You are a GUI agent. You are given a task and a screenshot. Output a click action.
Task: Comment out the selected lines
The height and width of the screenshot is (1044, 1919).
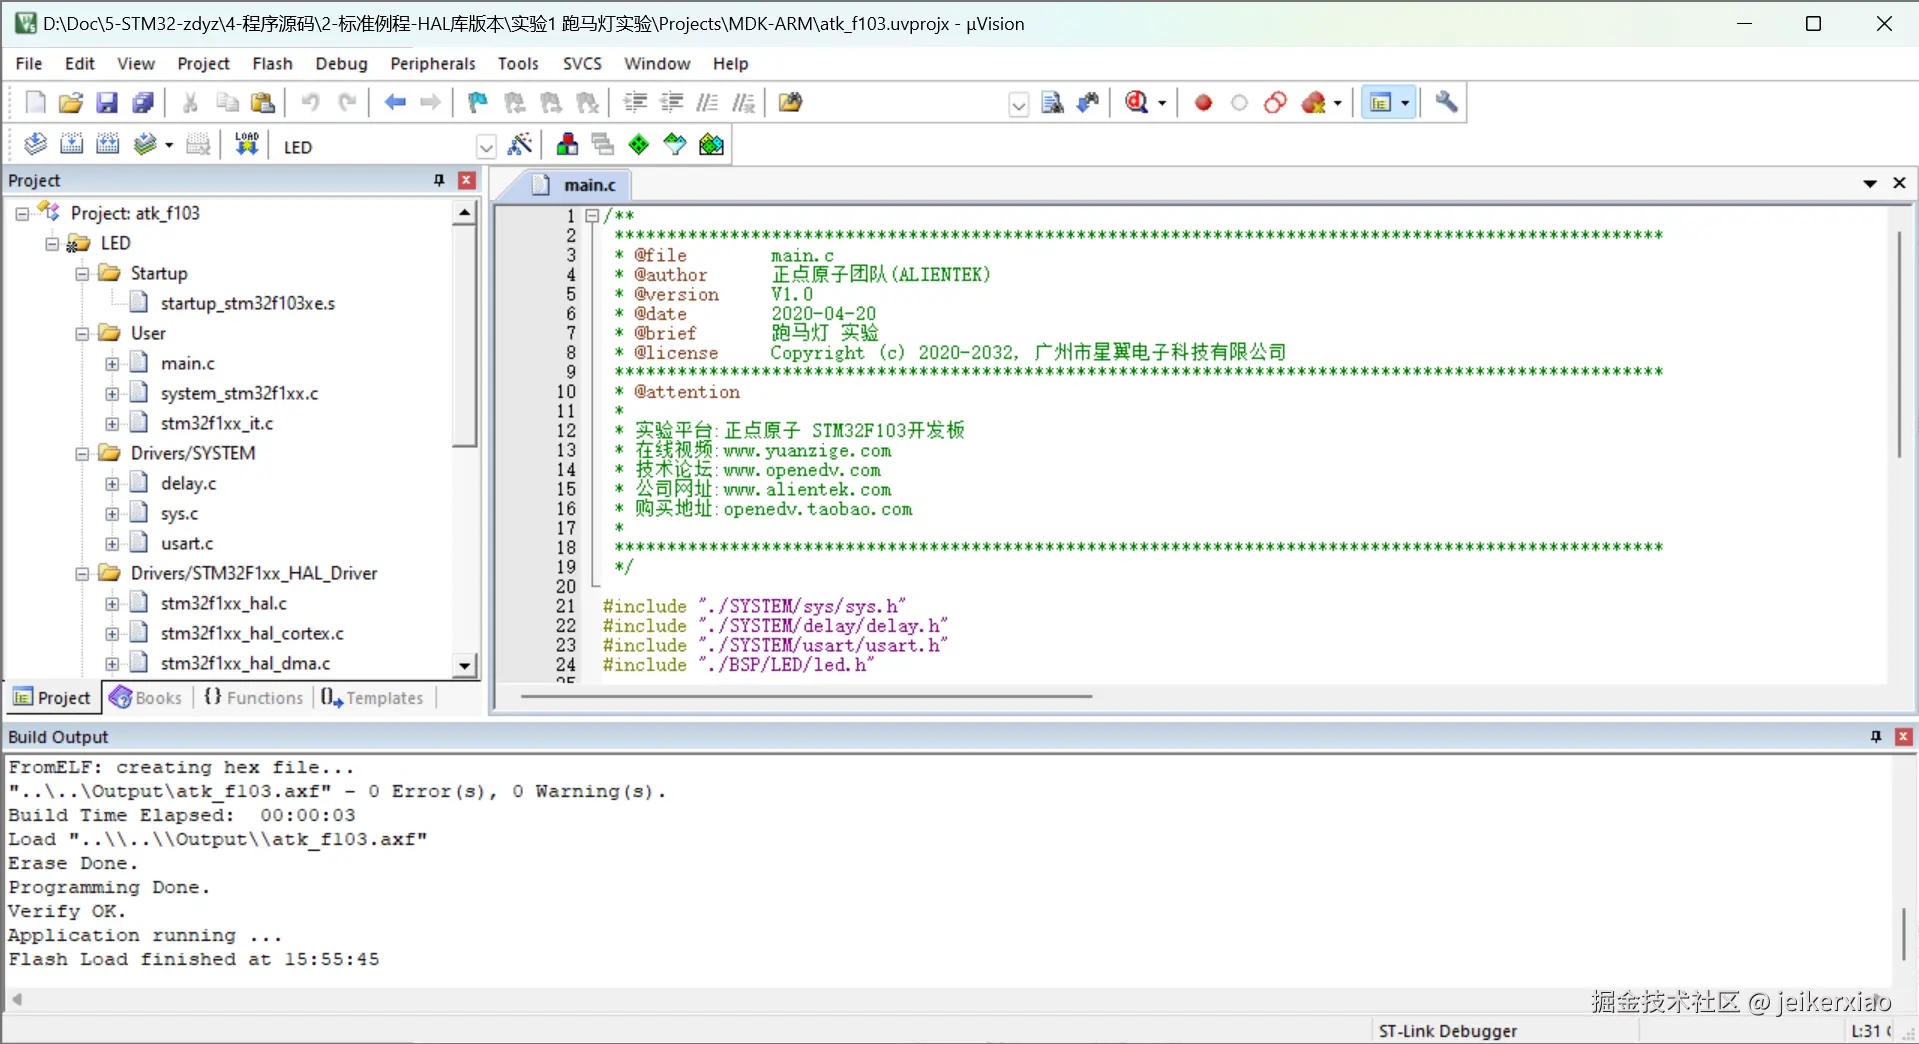click(707, 103)
